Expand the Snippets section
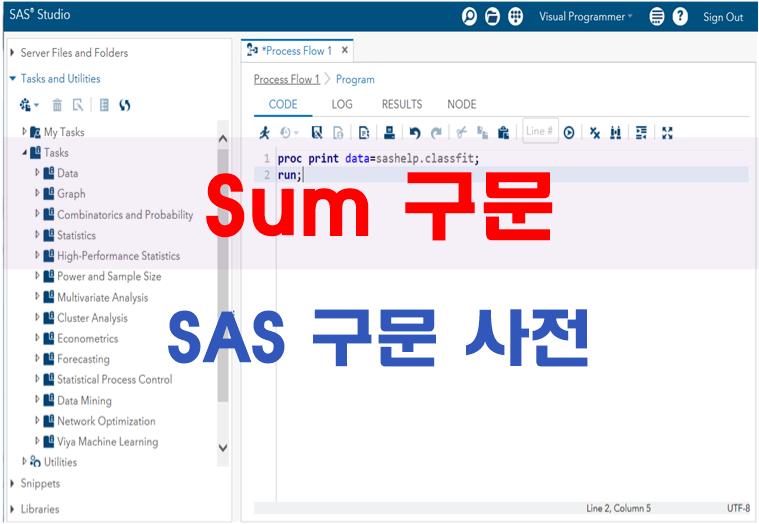The width and height of the screenshot is (759, 524). pos(12,483)
